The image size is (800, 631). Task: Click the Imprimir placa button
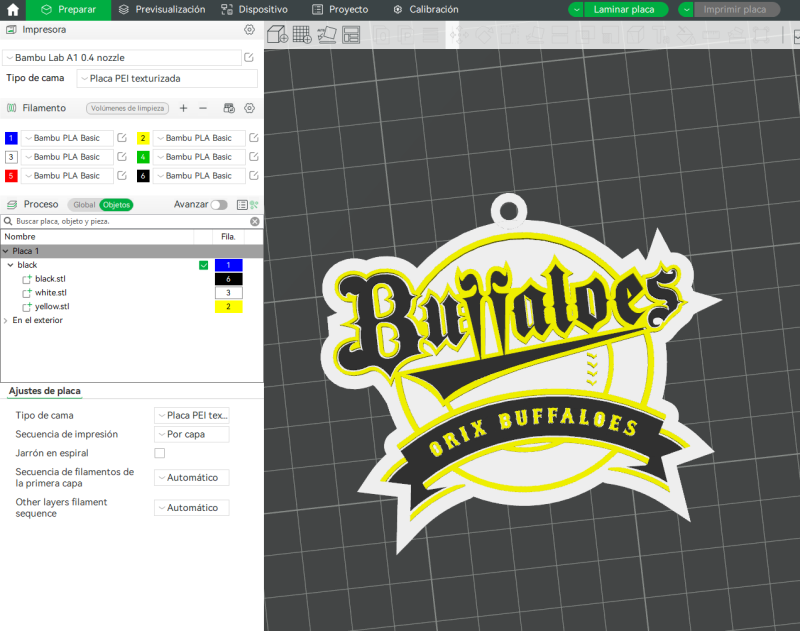(x=735, y=10)
